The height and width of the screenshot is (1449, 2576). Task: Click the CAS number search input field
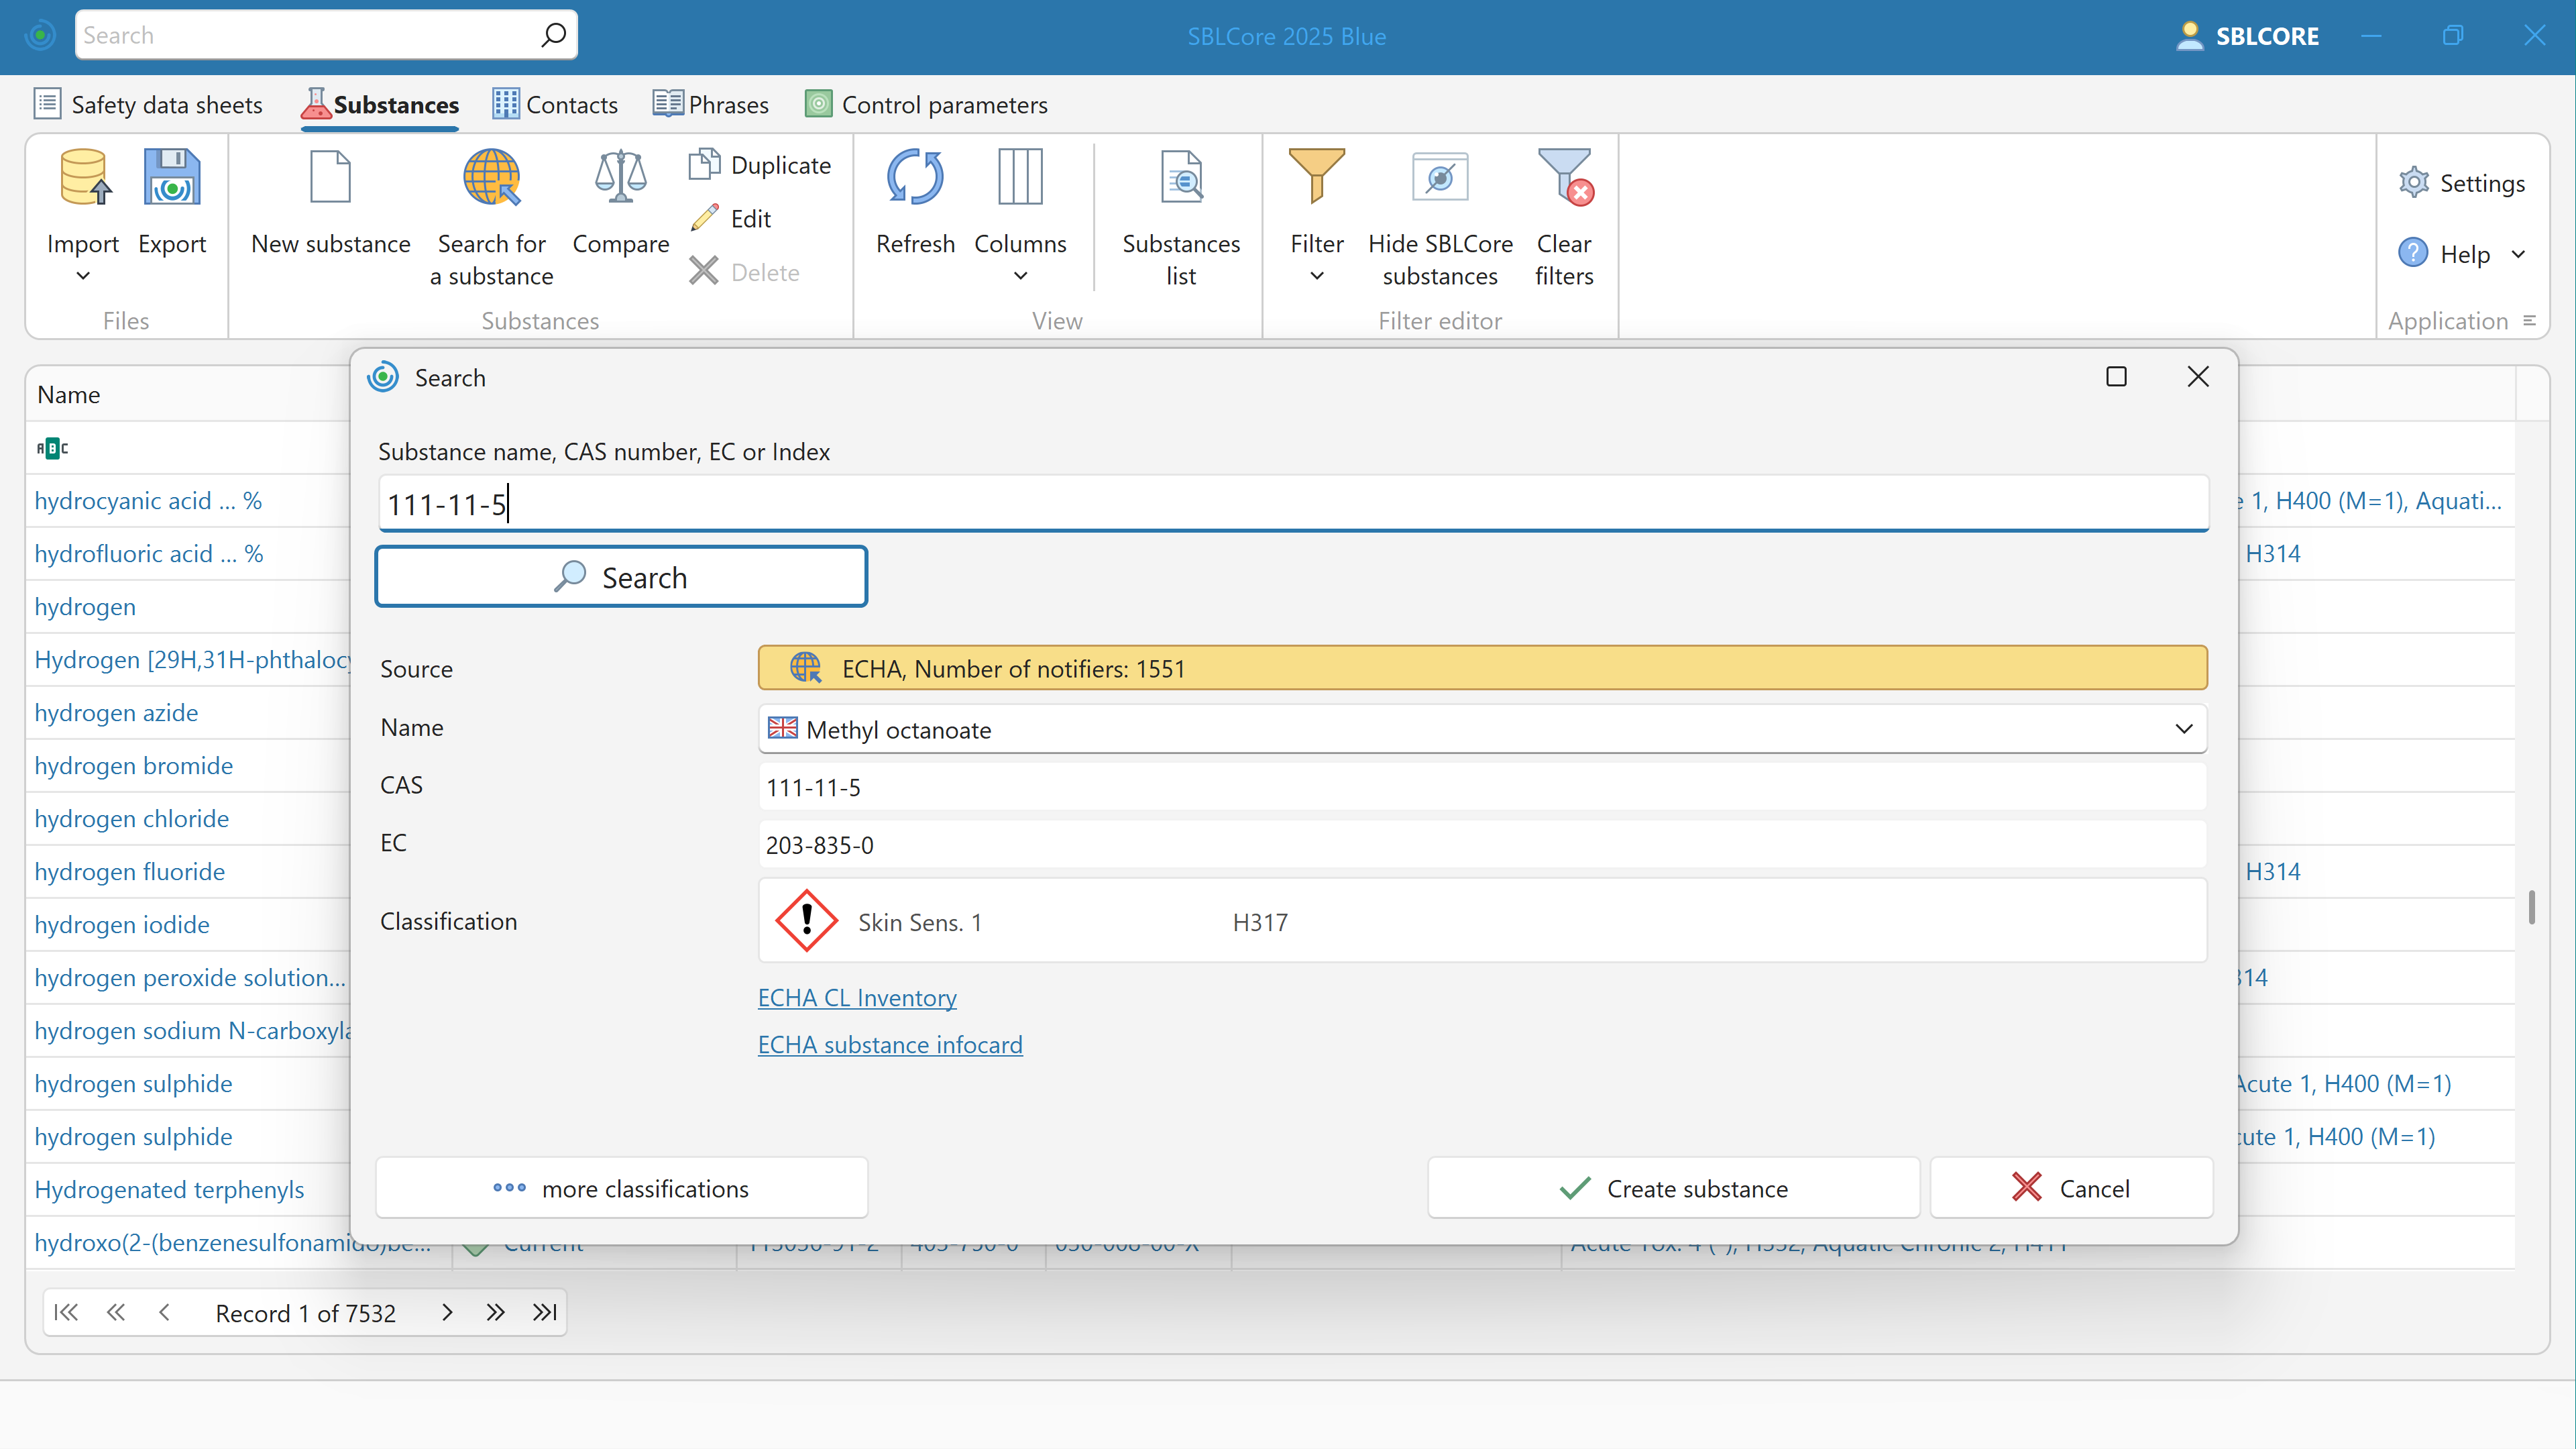point(1292,504)
